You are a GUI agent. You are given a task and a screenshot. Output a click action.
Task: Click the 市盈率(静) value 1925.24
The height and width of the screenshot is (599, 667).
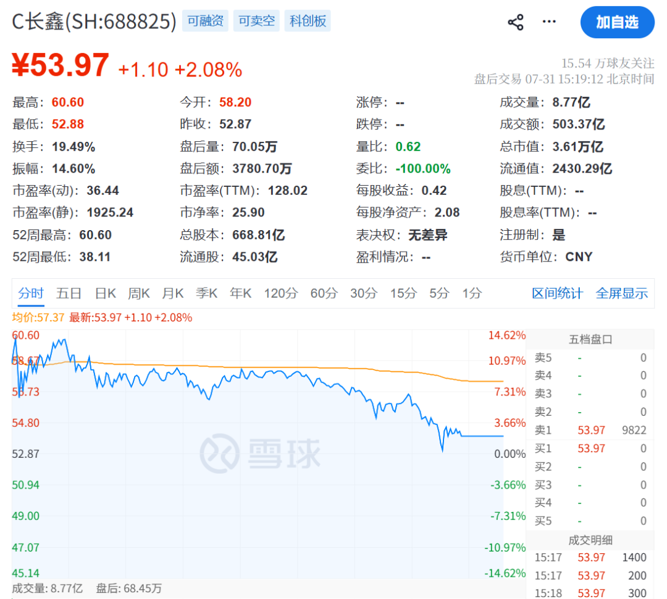pyautogui.click(x=110, y=212)
